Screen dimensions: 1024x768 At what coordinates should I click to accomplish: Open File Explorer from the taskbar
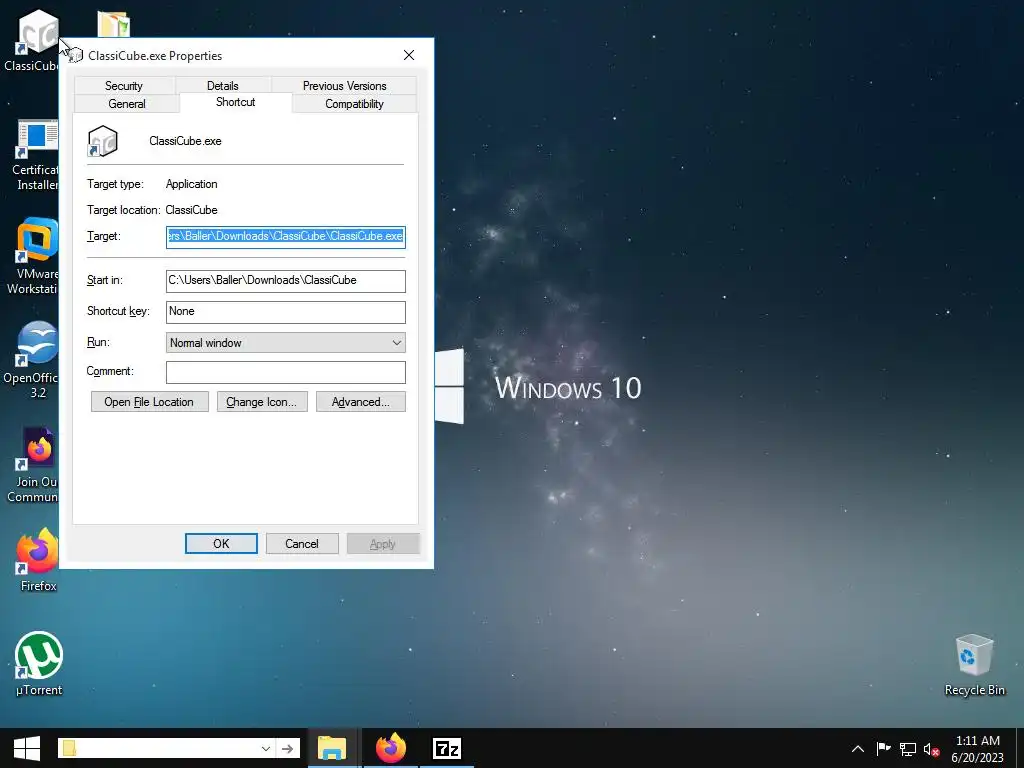point(332,748)
